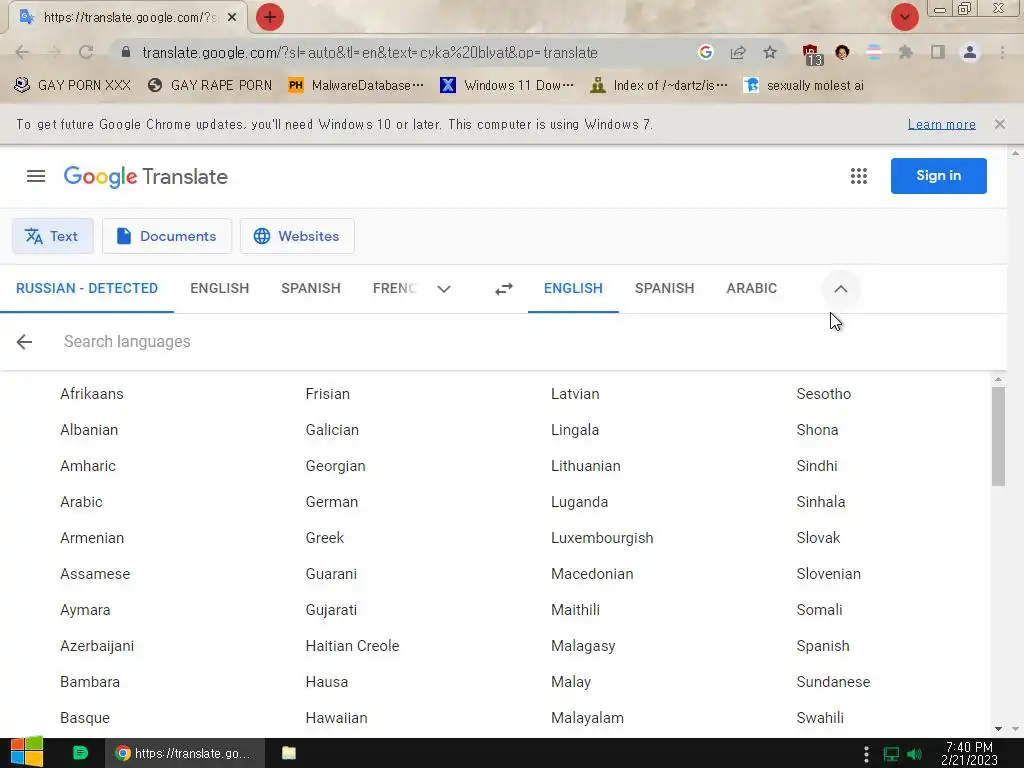The width and height of the screenshot is (1024, 768).
Task: Choose Sundanese from the language list
Action: coord(833,681)
